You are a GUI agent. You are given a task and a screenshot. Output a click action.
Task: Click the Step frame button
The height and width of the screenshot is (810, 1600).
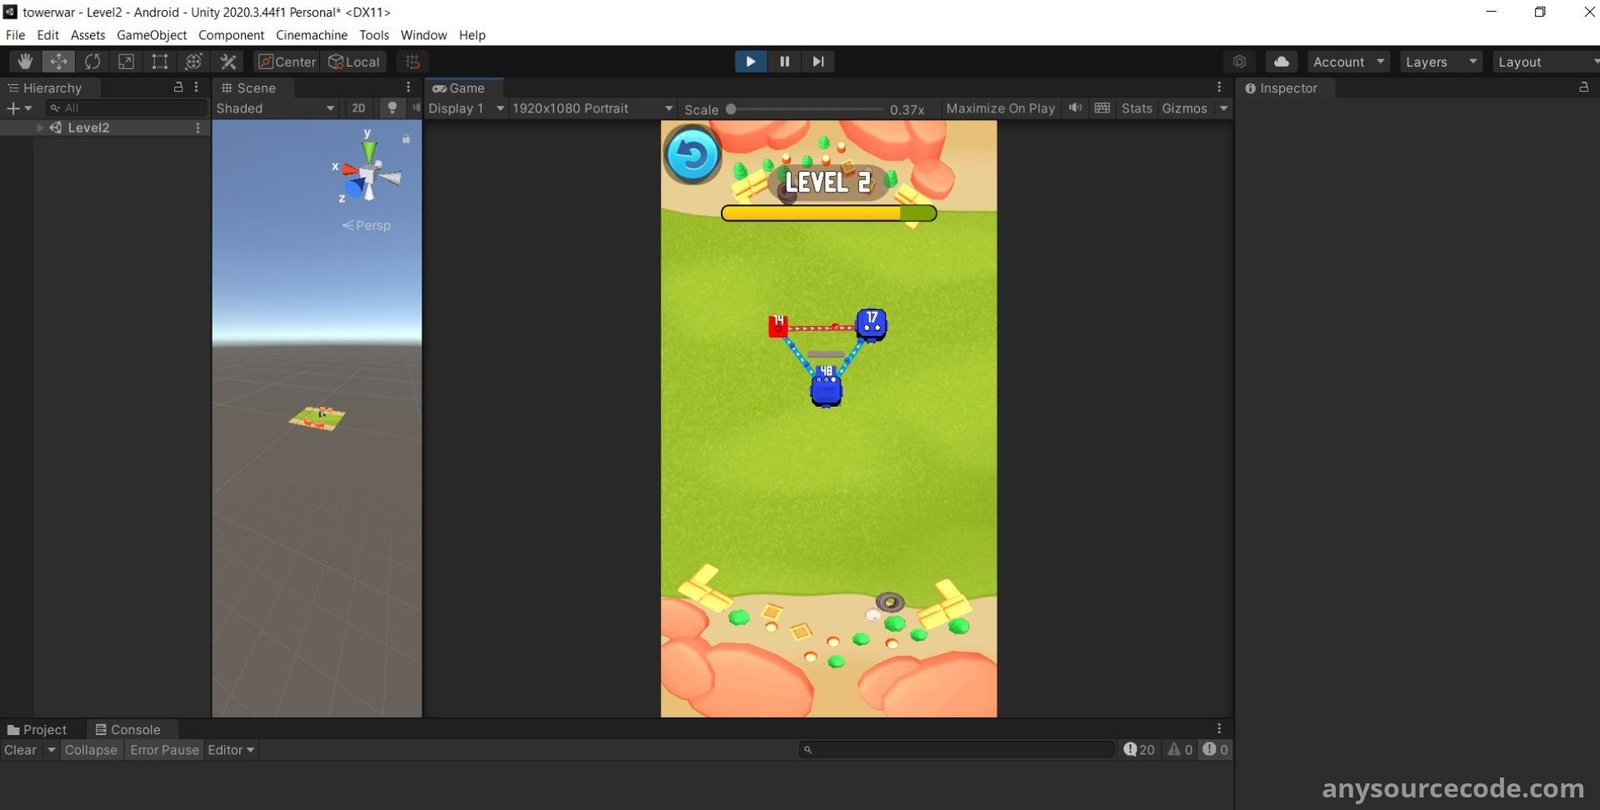coord(818,62)
